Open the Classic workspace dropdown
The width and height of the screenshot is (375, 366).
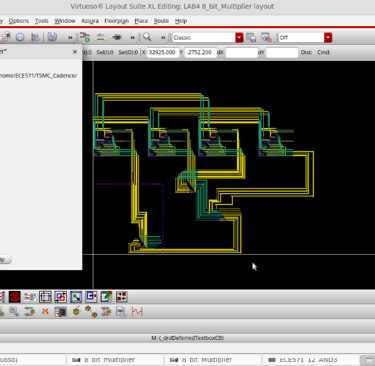point(239,38)
